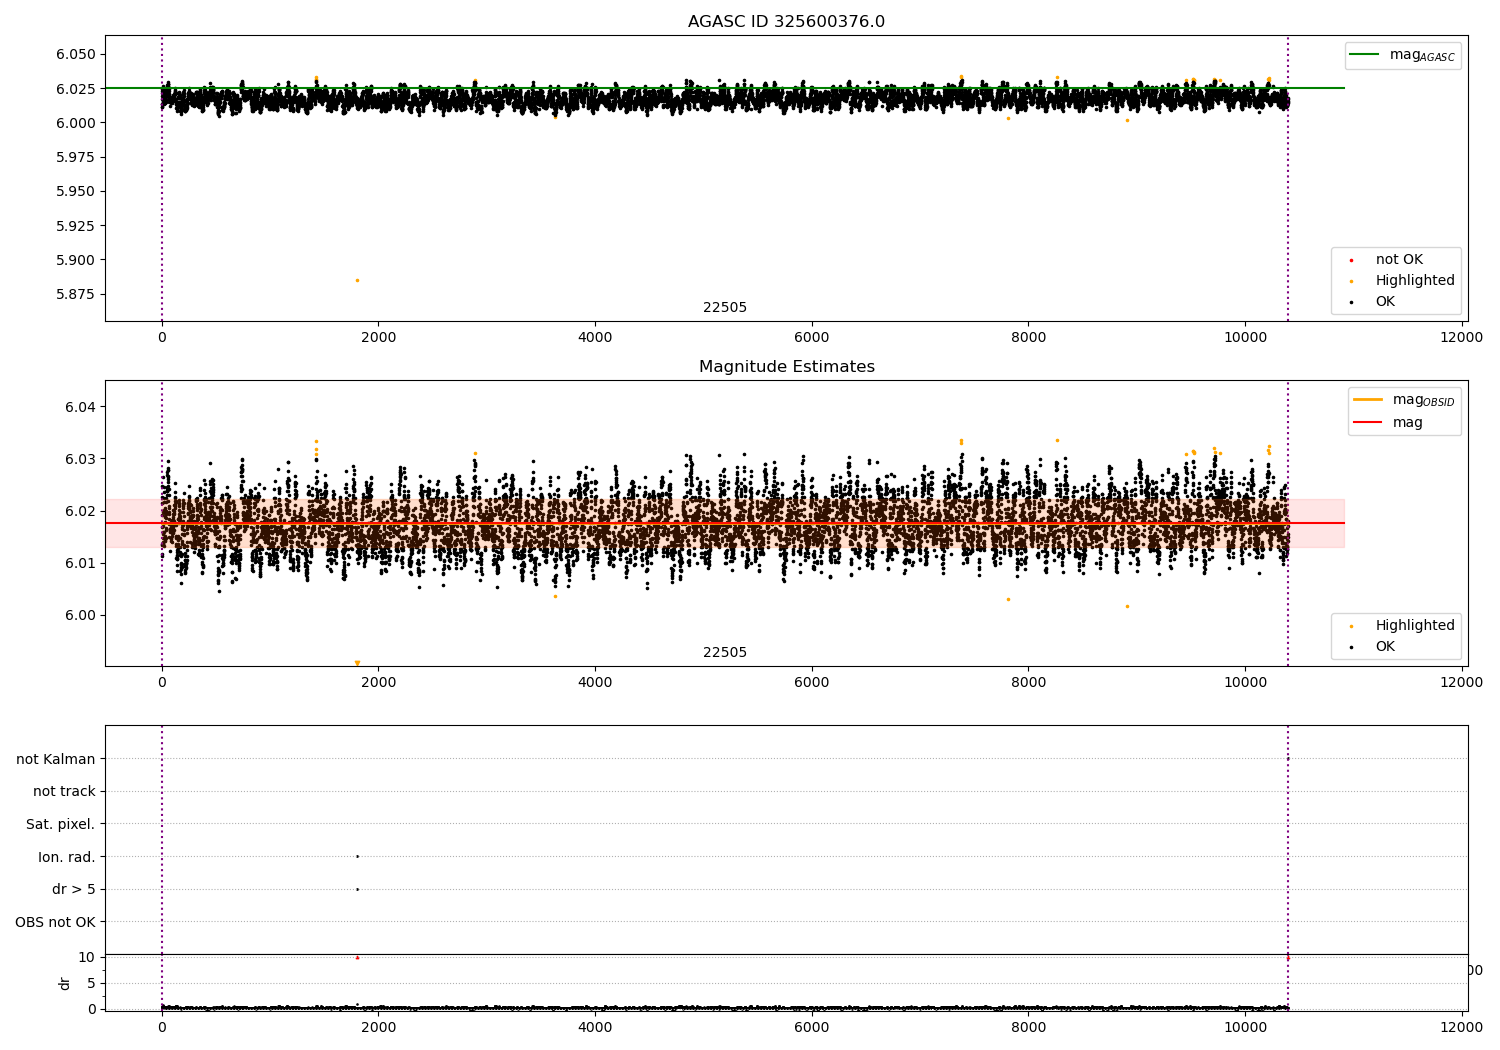The width and height of the screenshot is (1500, 1050).
Task: Click the orange triangle at middle plot bottom
Action: coord(357,663)
